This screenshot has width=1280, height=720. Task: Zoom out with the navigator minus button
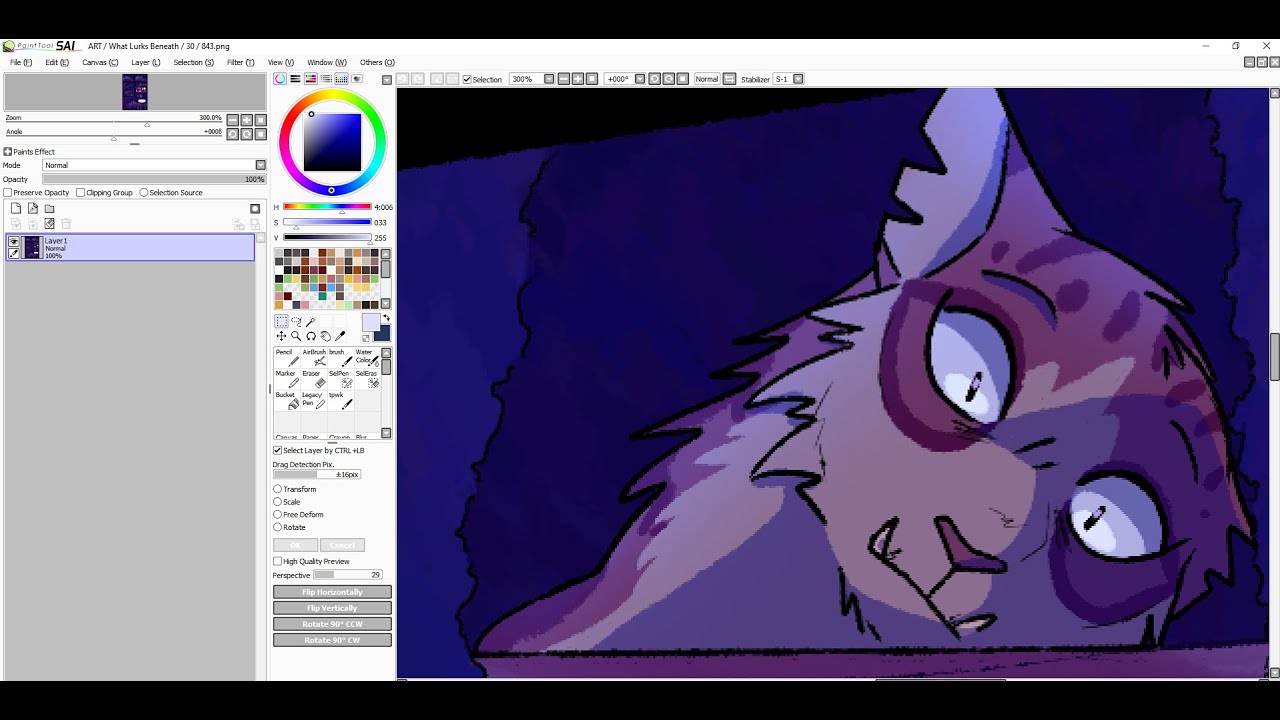coord(232,120)
